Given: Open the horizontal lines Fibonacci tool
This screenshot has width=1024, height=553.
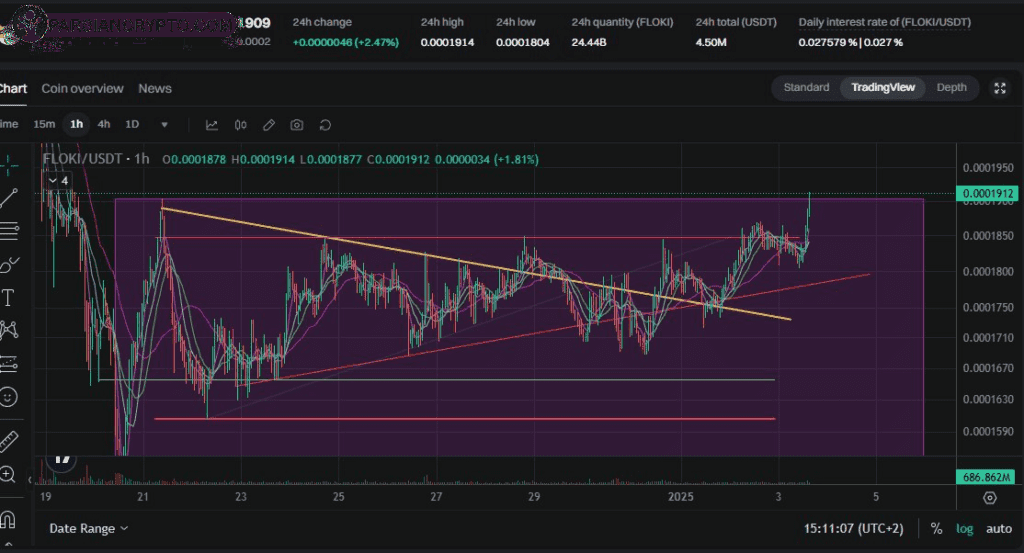Looking at the screenshot, I should point(8,230).
